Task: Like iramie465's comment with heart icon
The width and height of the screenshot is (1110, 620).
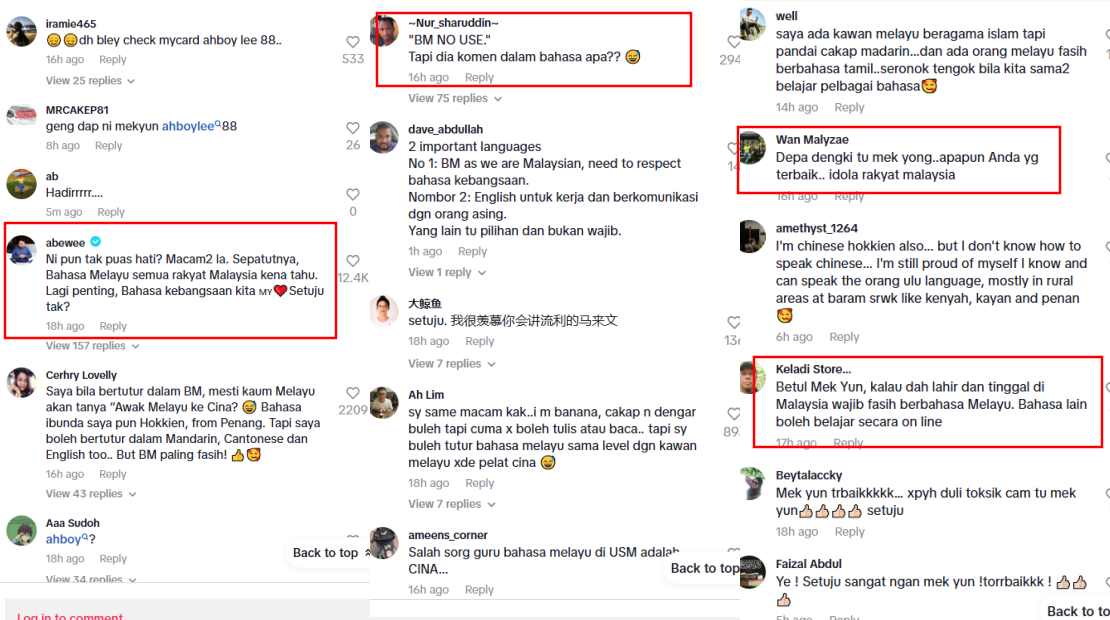Action: [x=353, y=42]
